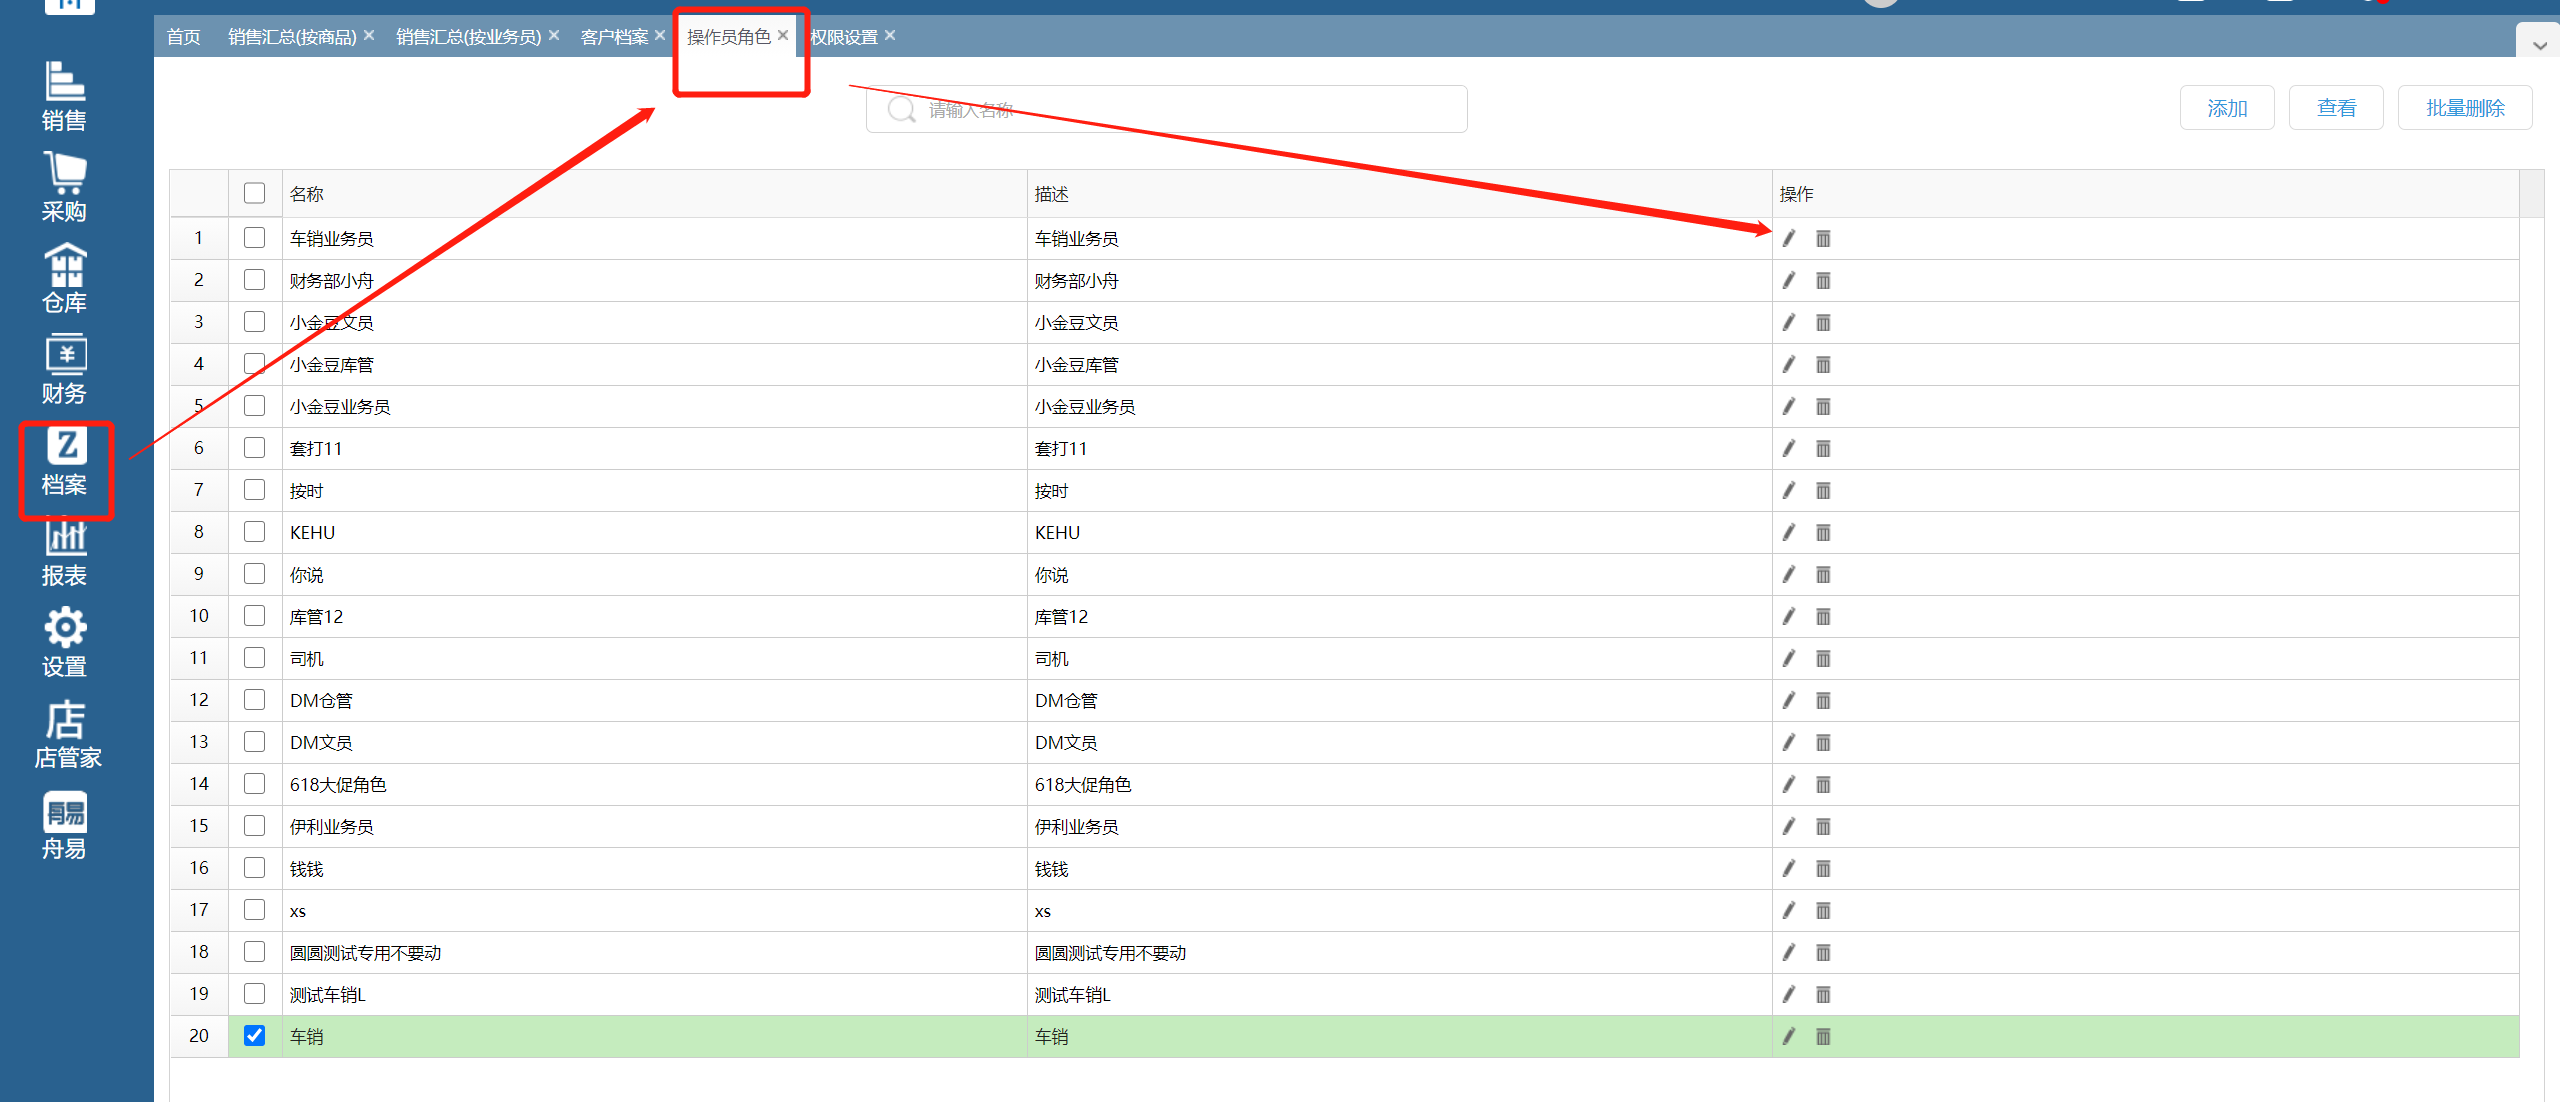Check the 财务部小舟 row checkbox

255,279
